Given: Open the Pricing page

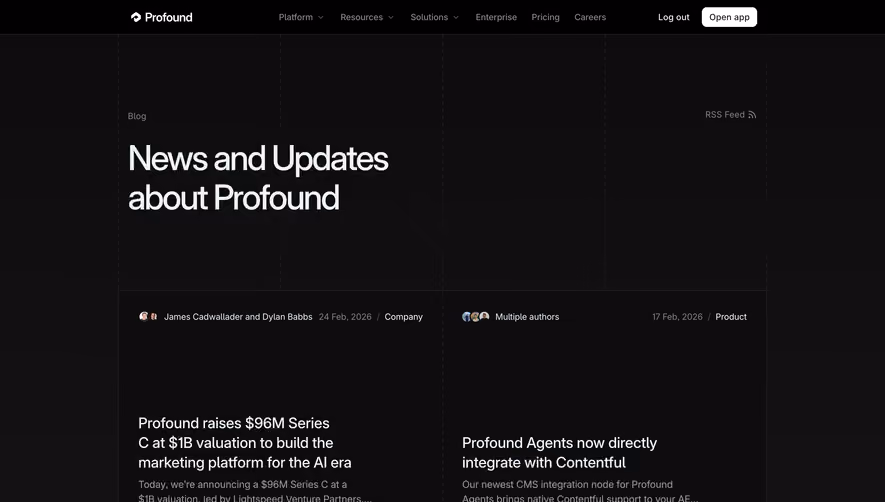Looking at the screenshot, I should tap(545, 17).
